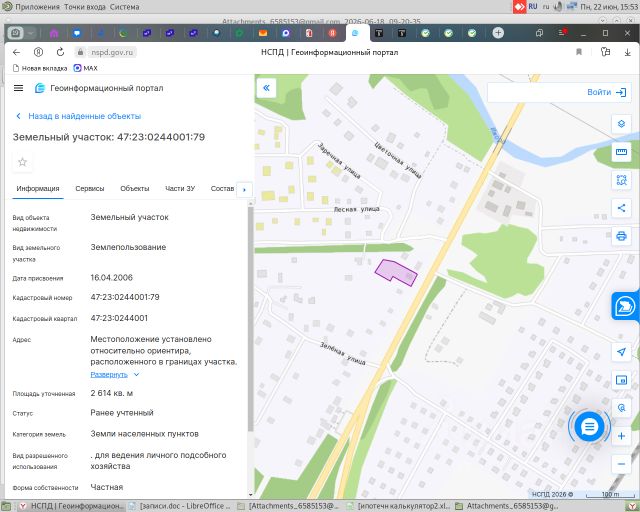Zoom out the map with minus button
The image size is (640, 512).
[x=621, y=464]
